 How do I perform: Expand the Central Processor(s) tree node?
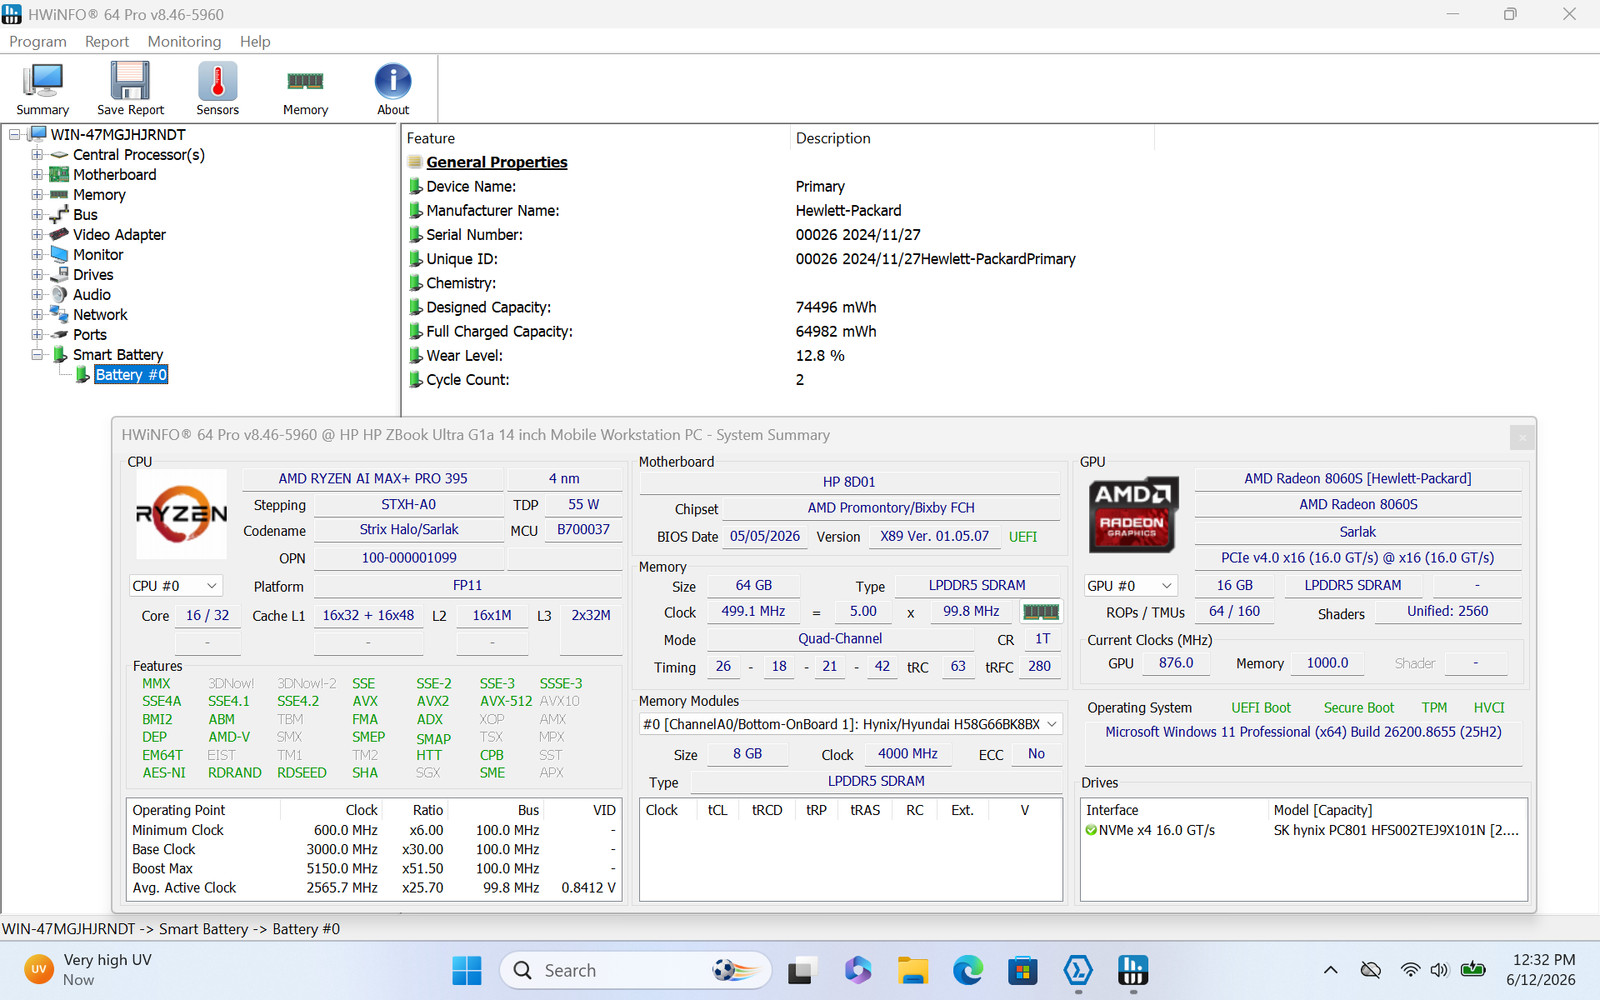click(37, 155)
